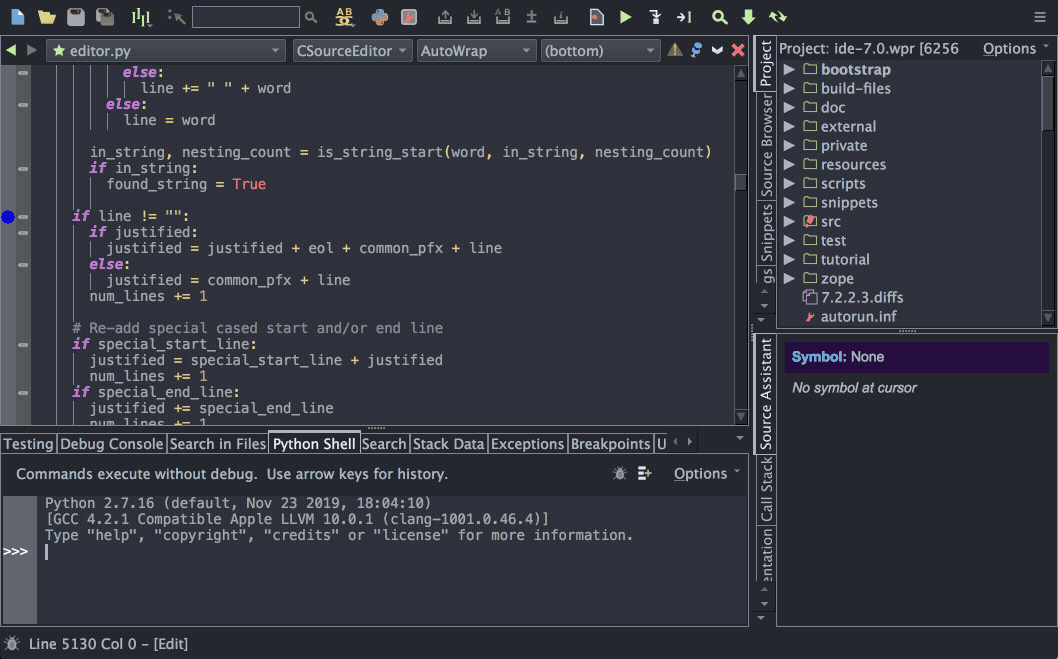
Task: Switch to the Debug Console tab
Action: [x=110, y=444]
